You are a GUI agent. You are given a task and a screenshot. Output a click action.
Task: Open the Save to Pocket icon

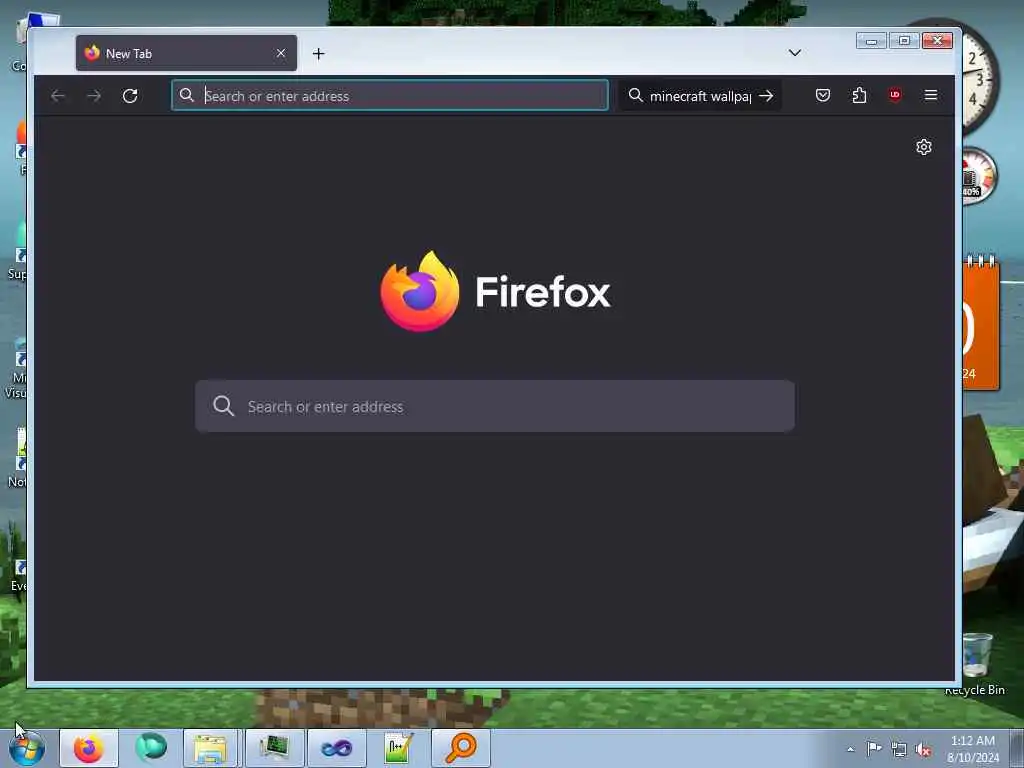(x=823, y=95)
